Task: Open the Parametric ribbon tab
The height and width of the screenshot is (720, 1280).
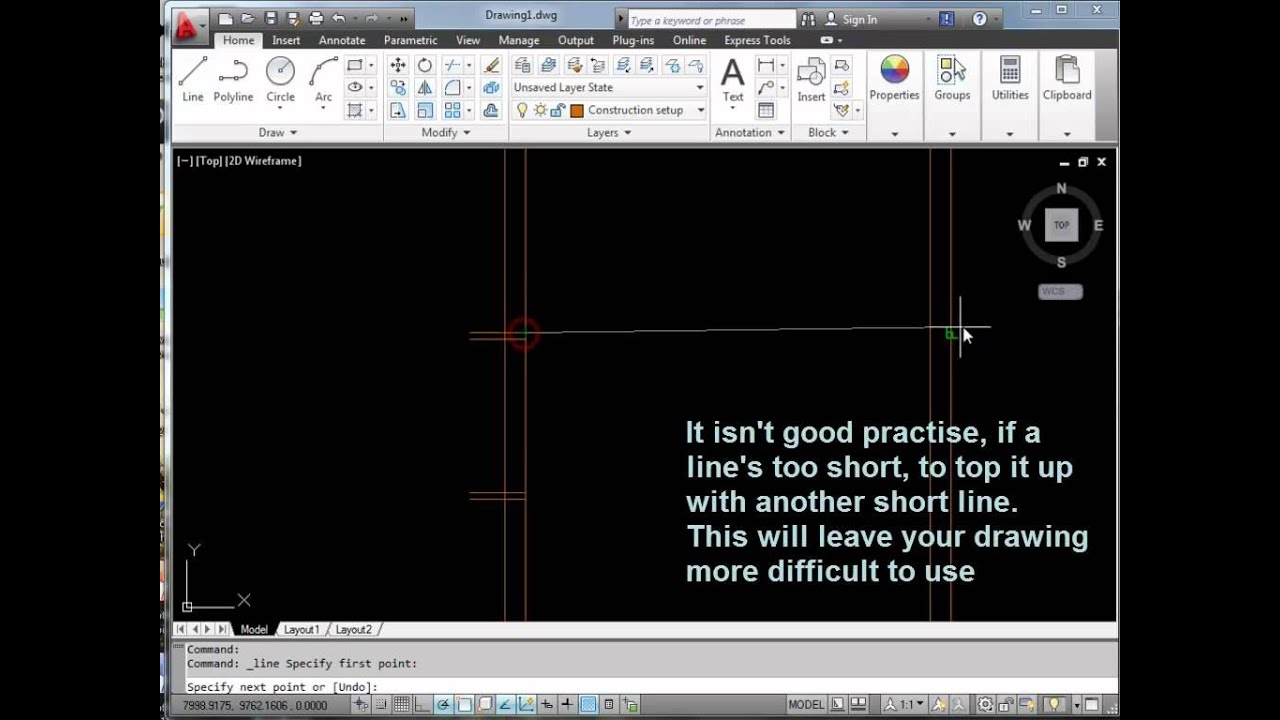Action: tap(410, 40)
